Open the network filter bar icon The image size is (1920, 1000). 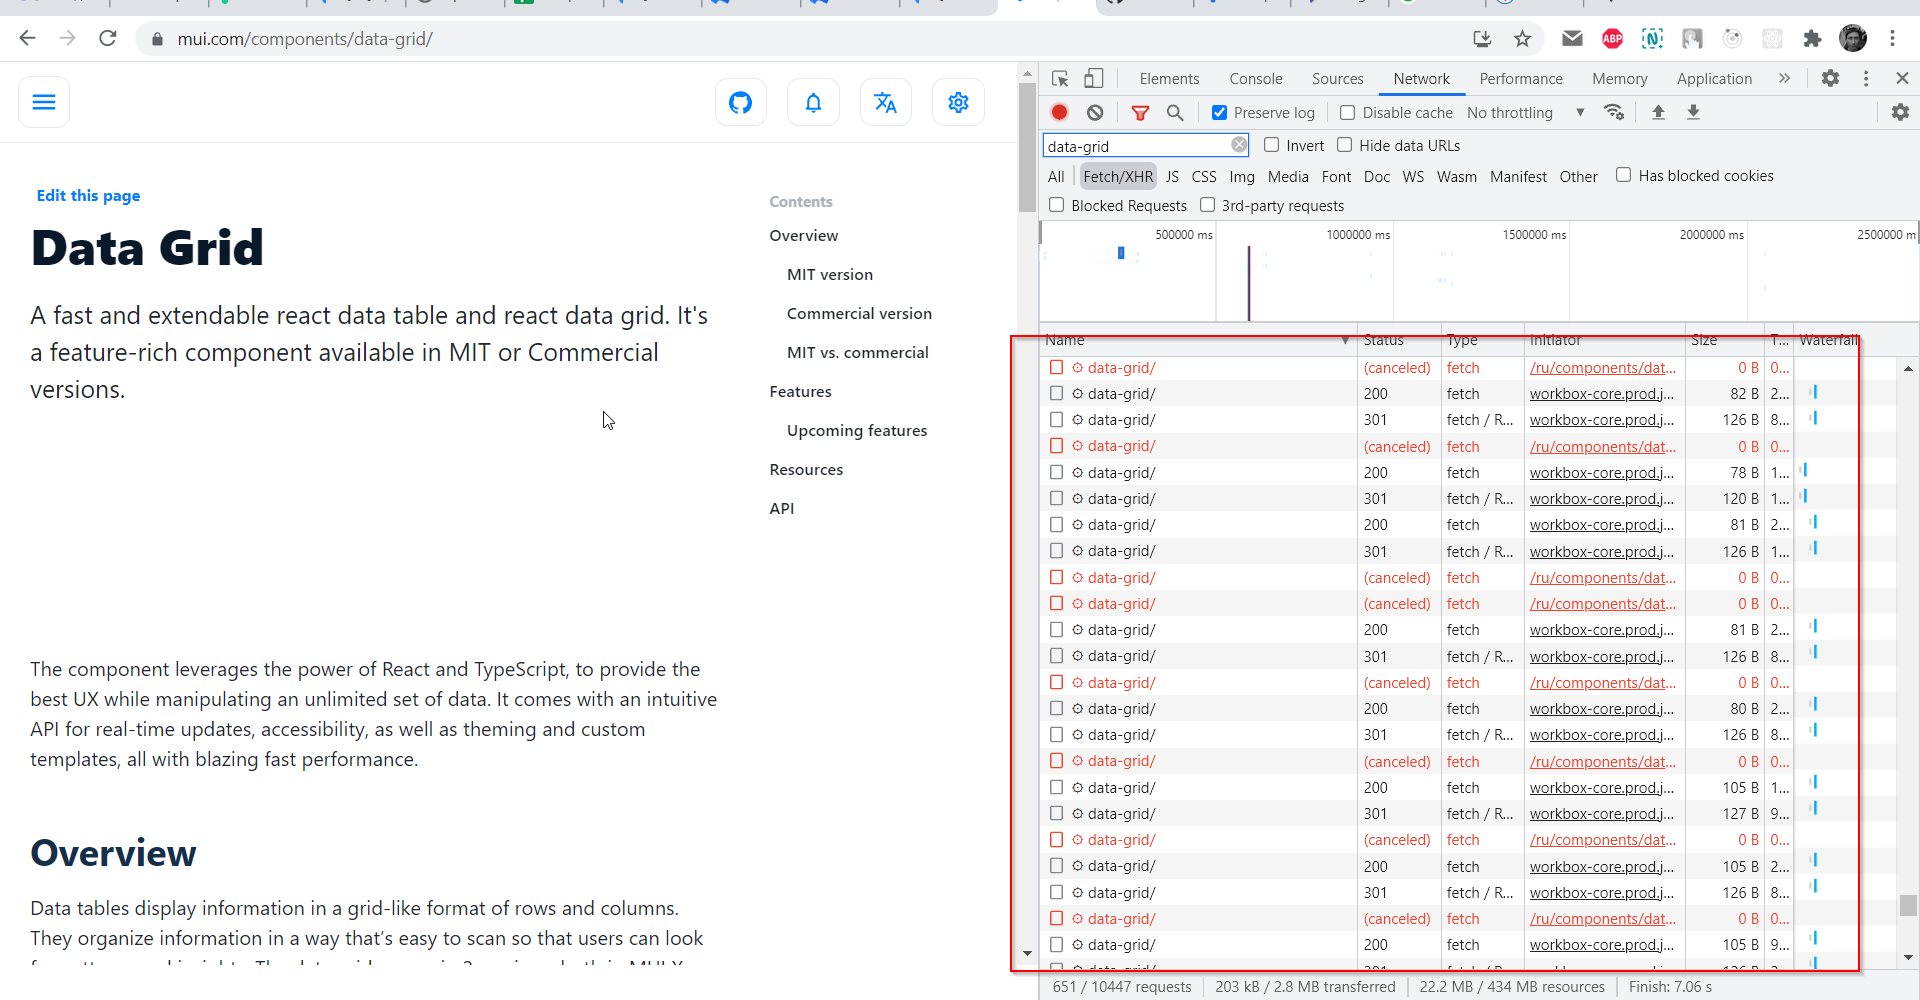point(1140,112)
